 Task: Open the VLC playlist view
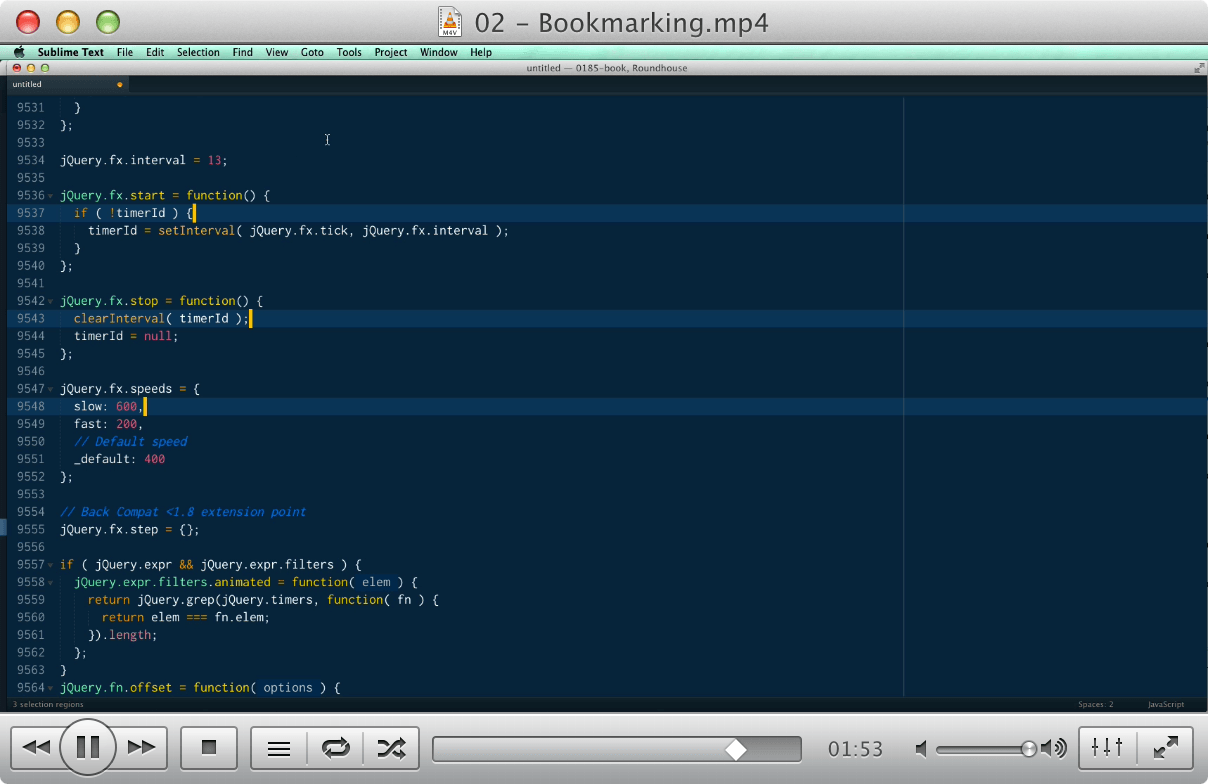click(x=278, y=747)
